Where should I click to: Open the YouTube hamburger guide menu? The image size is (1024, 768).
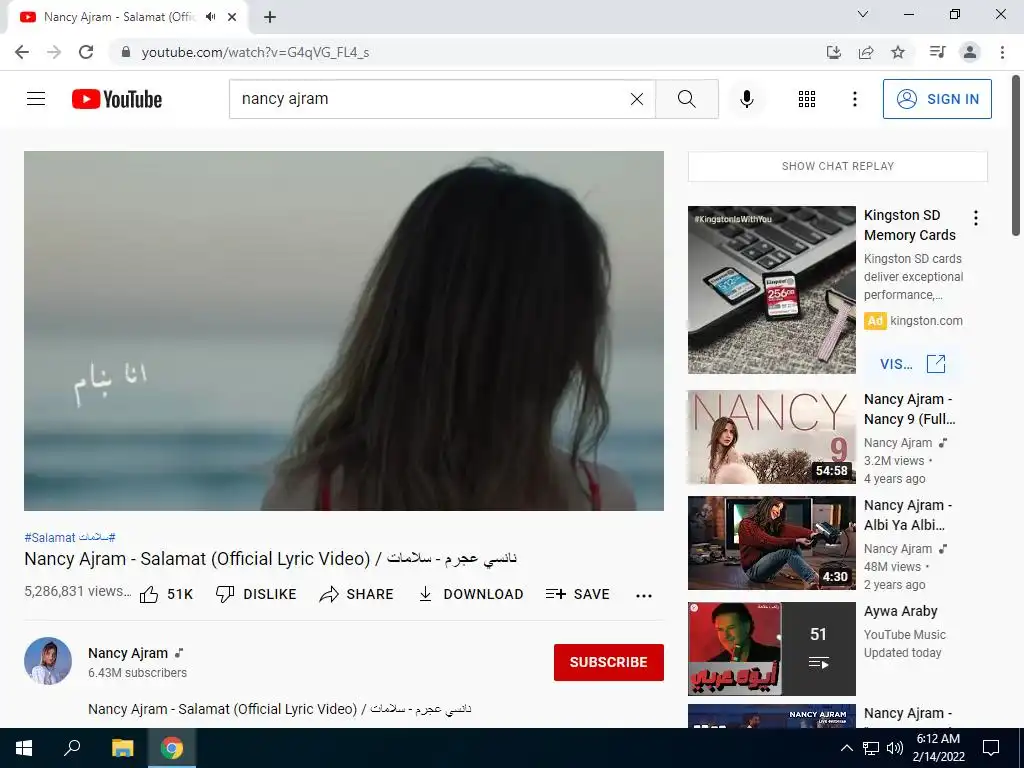coord(36,99)
